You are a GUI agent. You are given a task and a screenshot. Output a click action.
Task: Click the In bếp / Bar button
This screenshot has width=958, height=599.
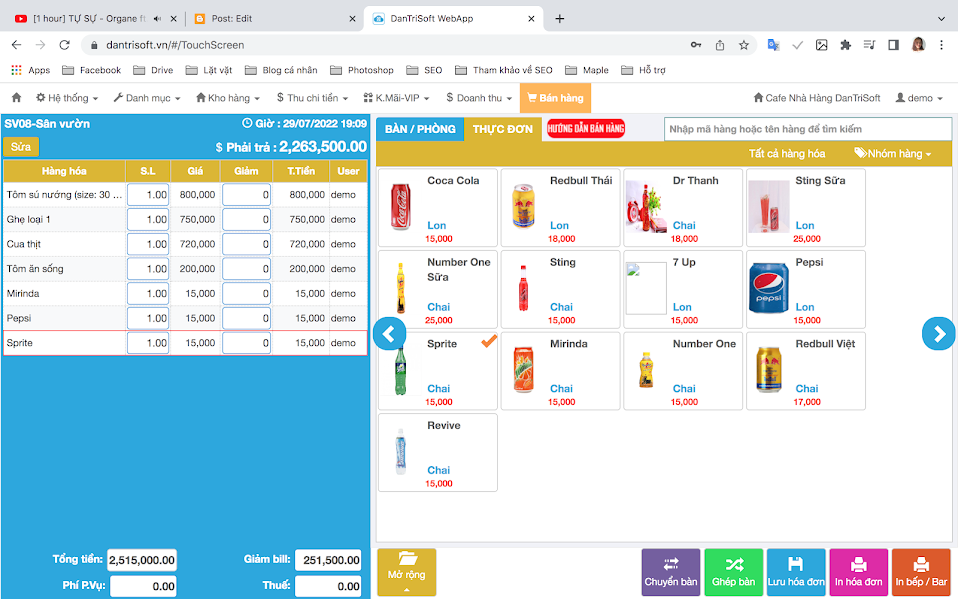[921, 572]
